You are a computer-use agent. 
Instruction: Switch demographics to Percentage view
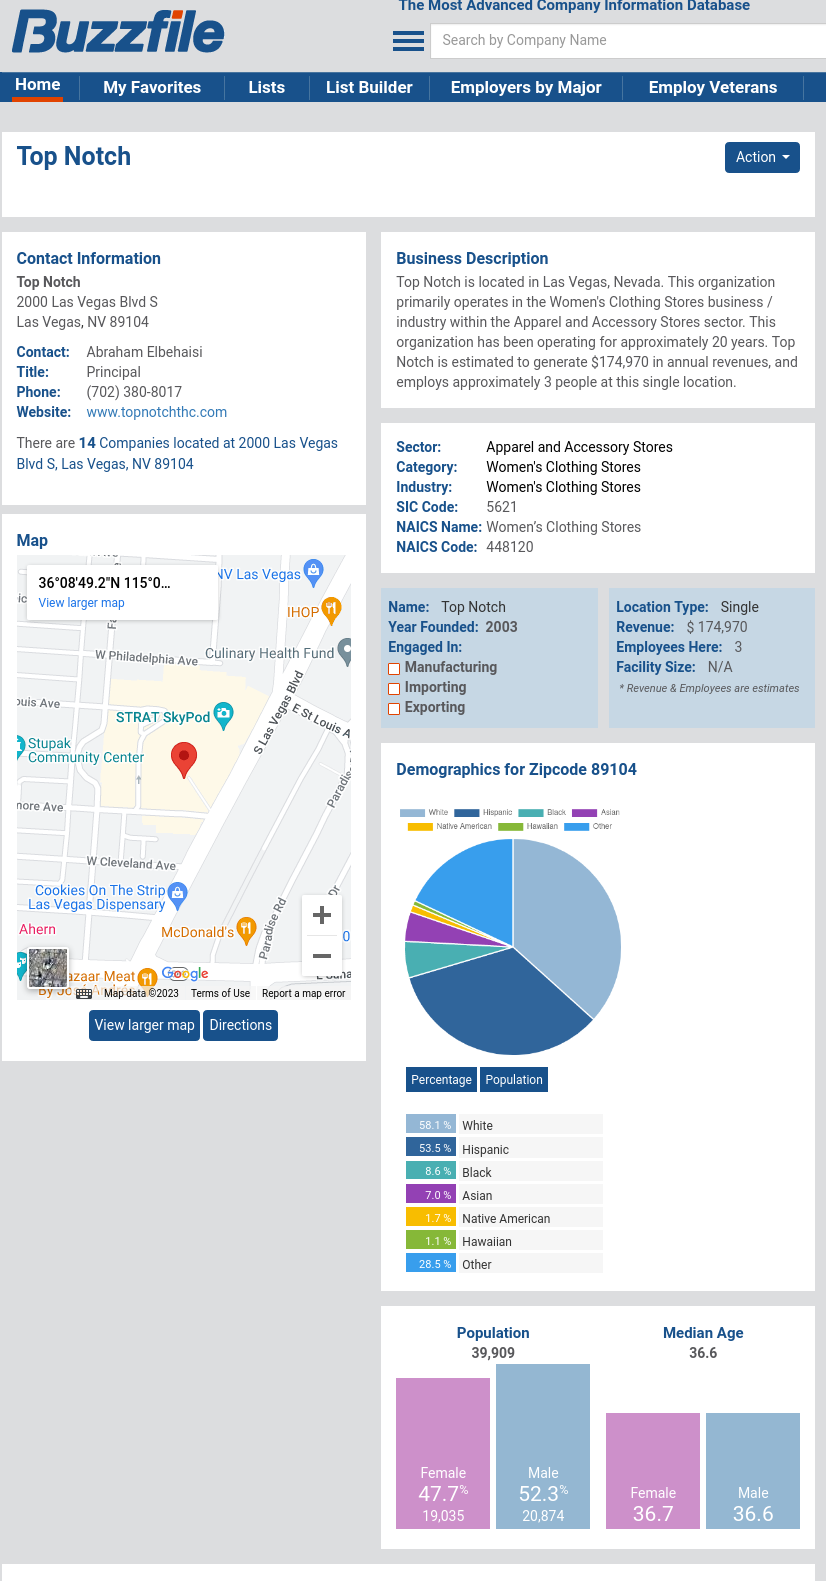click(441, 1080)
